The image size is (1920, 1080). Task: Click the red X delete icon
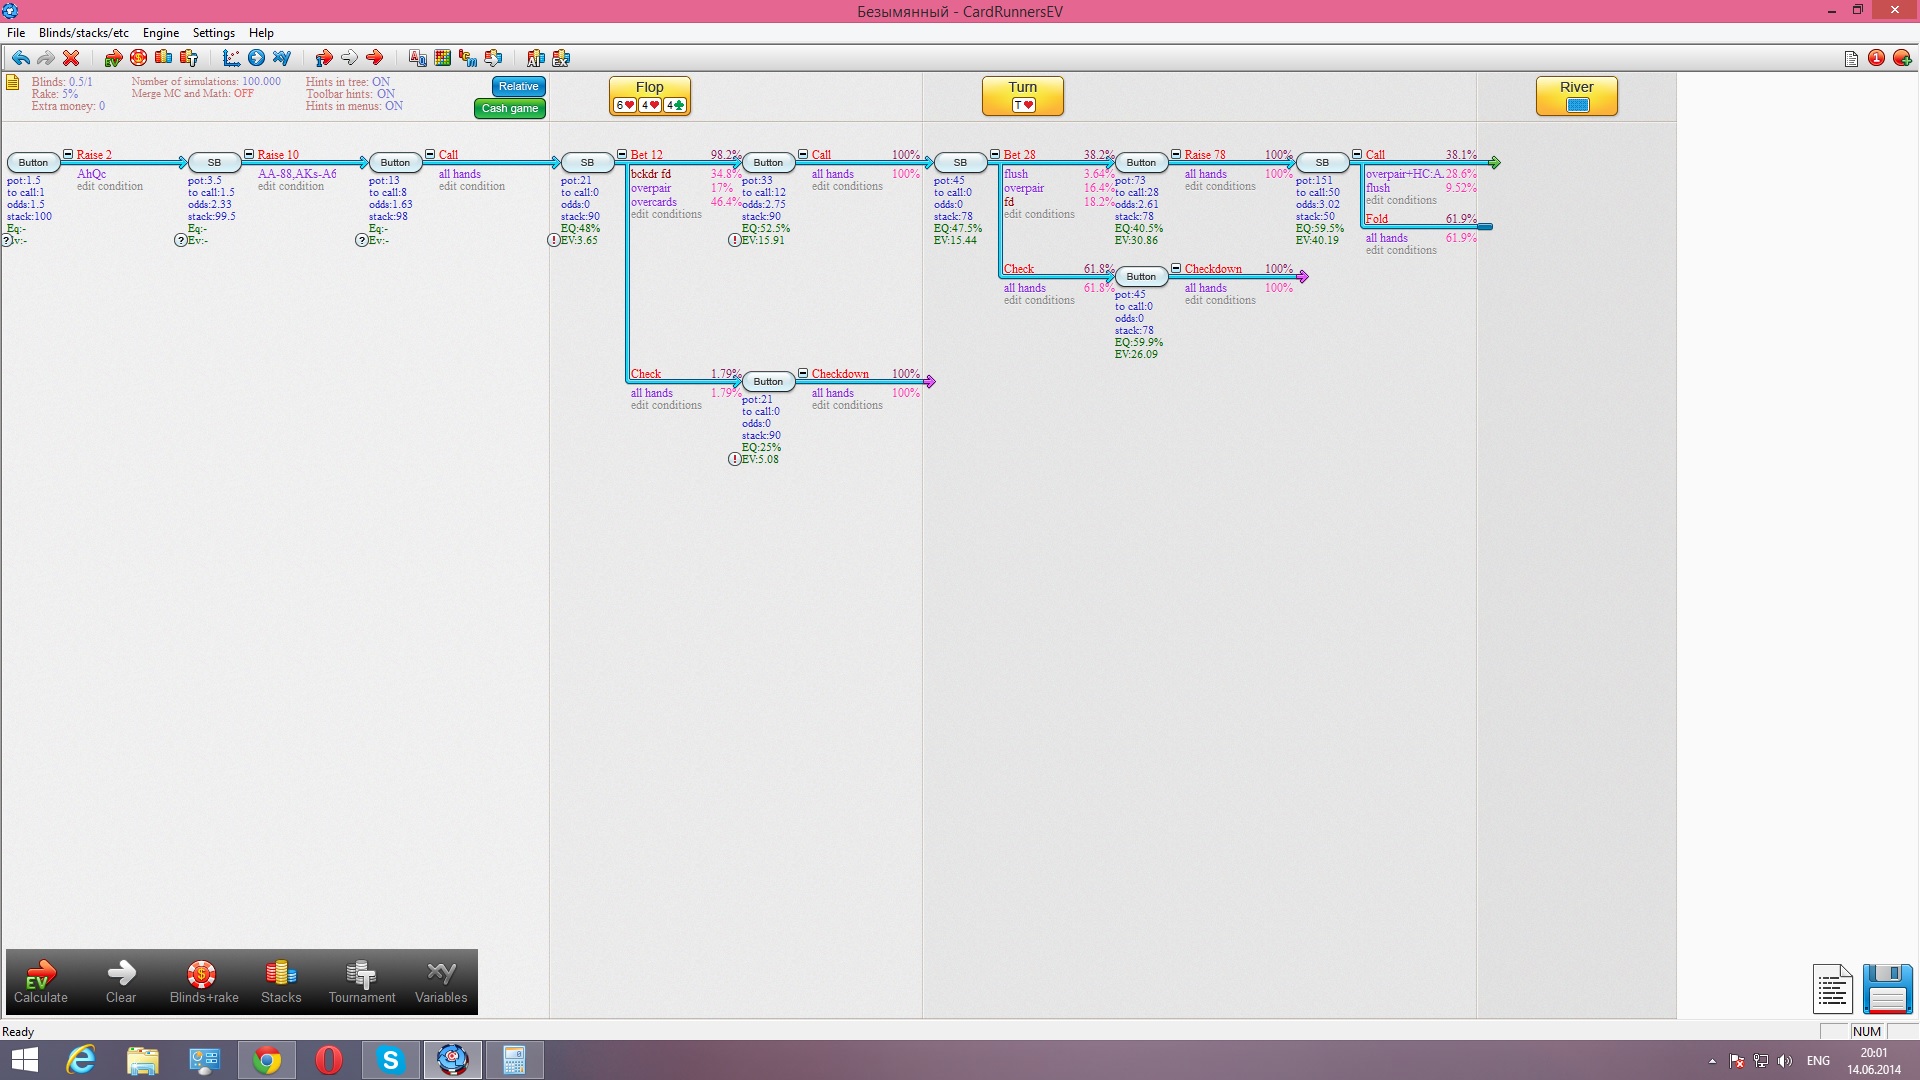pyautogui.click(x=71, y=58)
